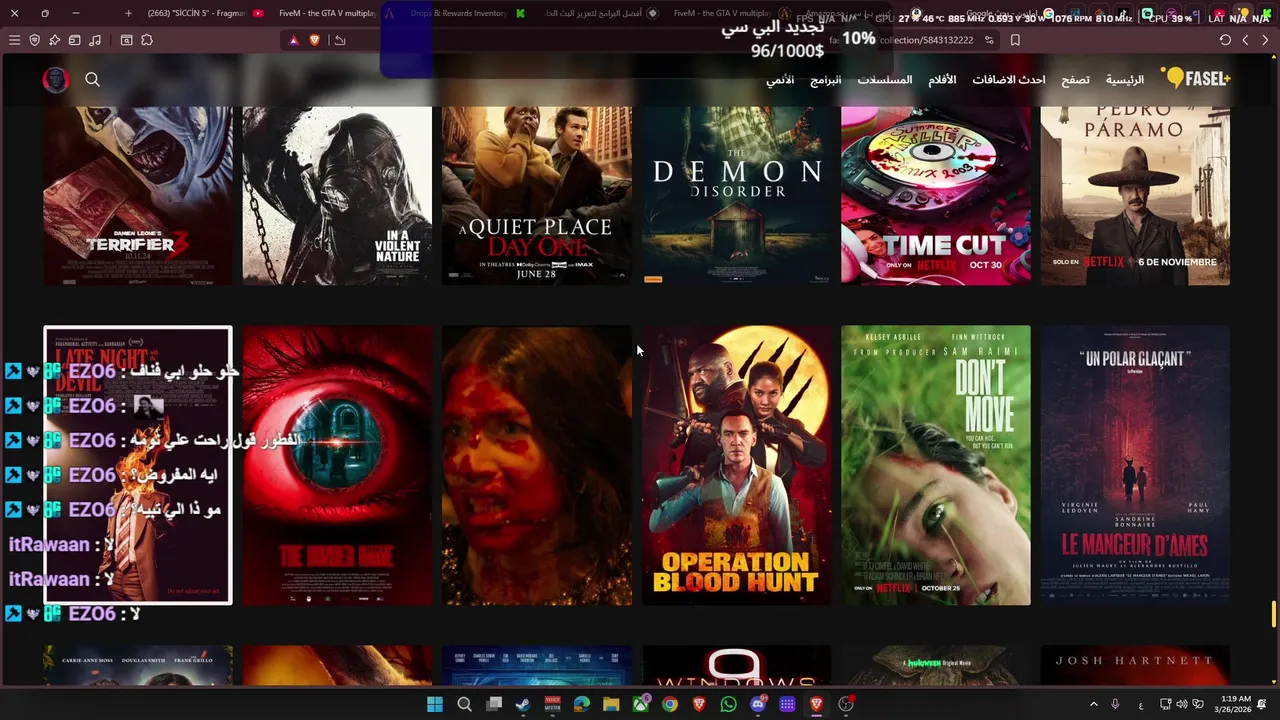Image resolution: width=1280 pixels, height=720 pixels.
Task: Click the Fasel+ site logo
Action: click(1195, 79)
